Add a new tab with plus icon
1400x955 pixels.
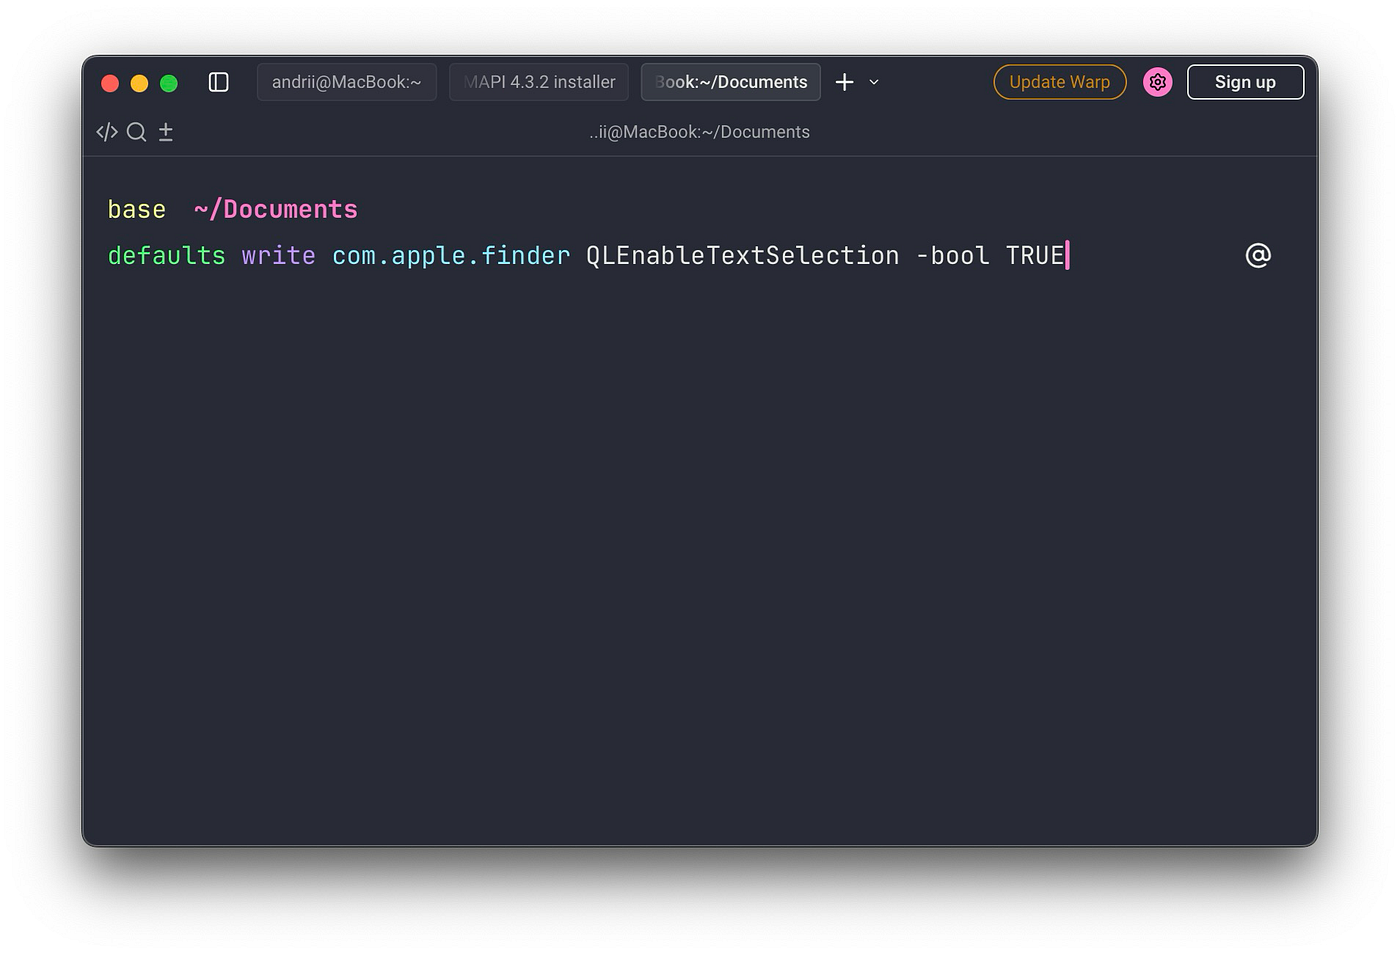point(845,82)
